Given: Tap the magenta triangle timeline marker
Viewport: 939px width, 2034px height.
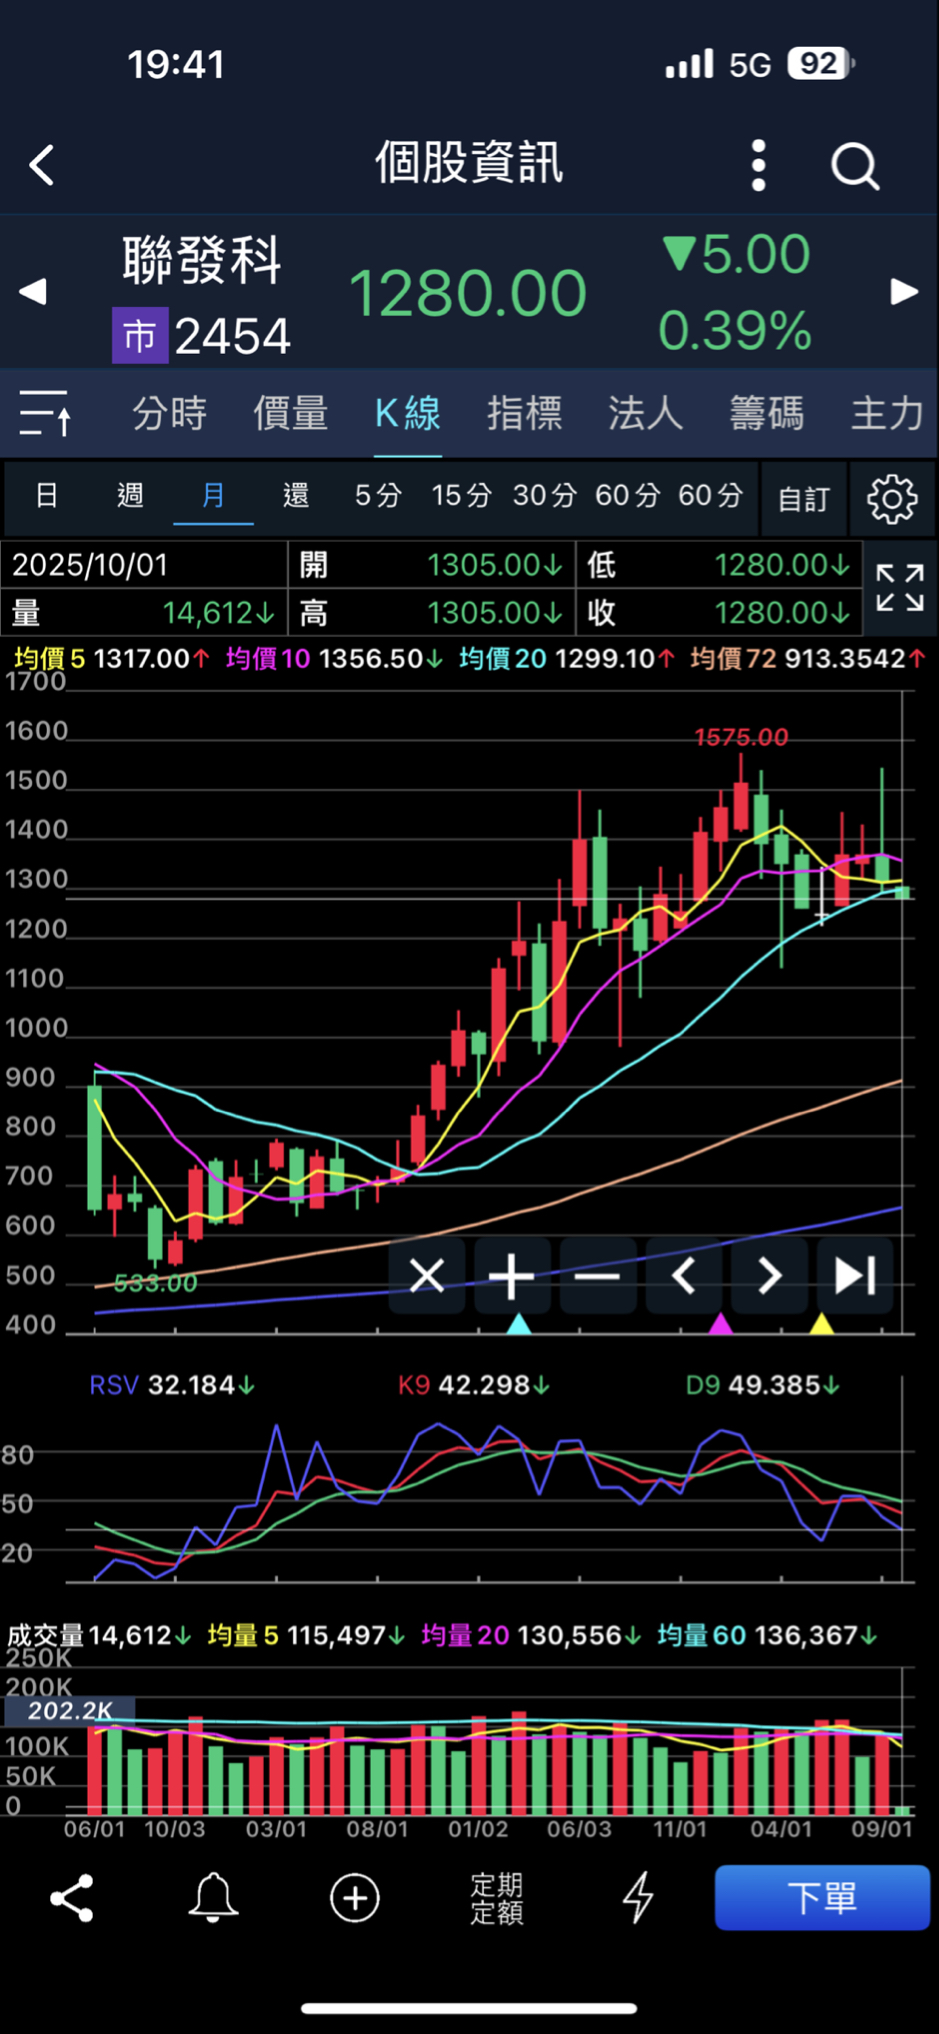Looking at the screenshot, I should pyautogui.click(x=721, y=1324).
